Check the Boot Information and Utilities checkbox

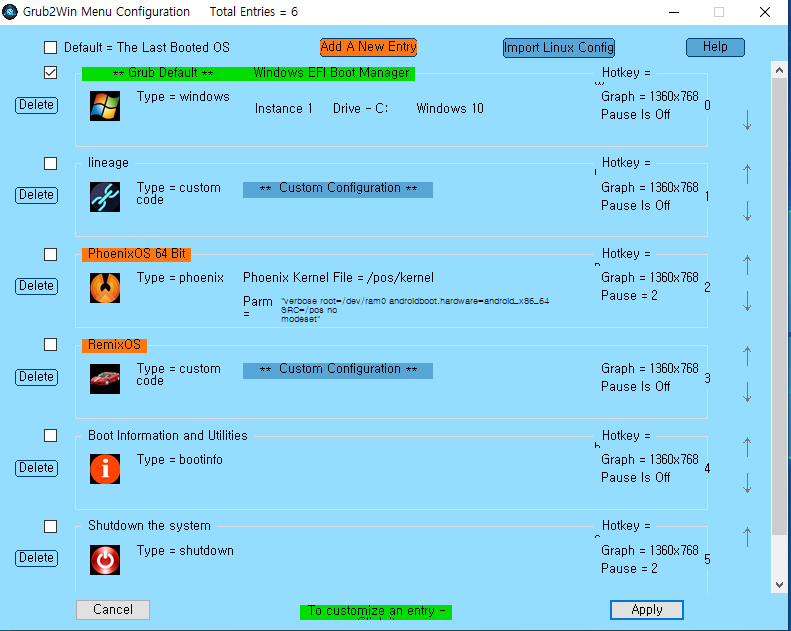50,435
